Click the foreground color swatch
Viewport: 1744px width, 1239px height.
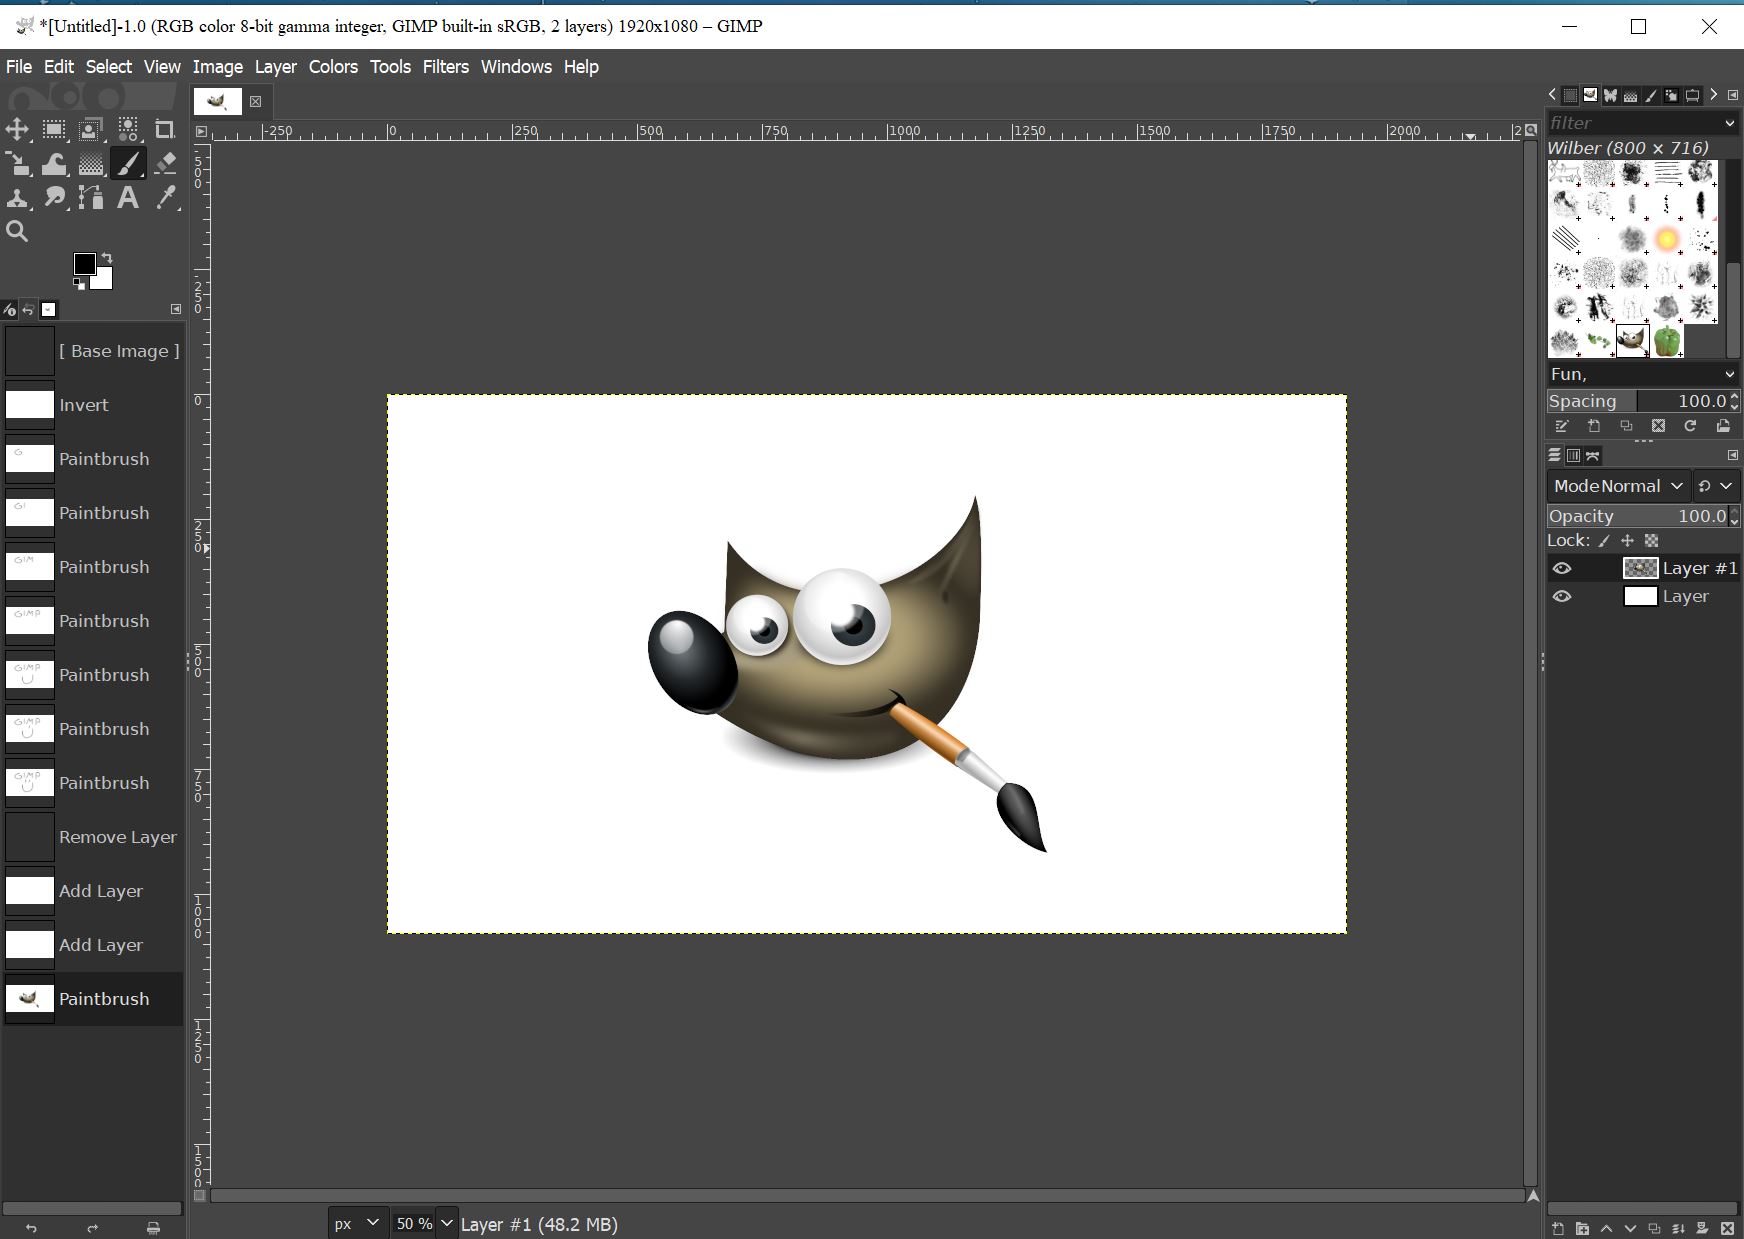[84, 263]
